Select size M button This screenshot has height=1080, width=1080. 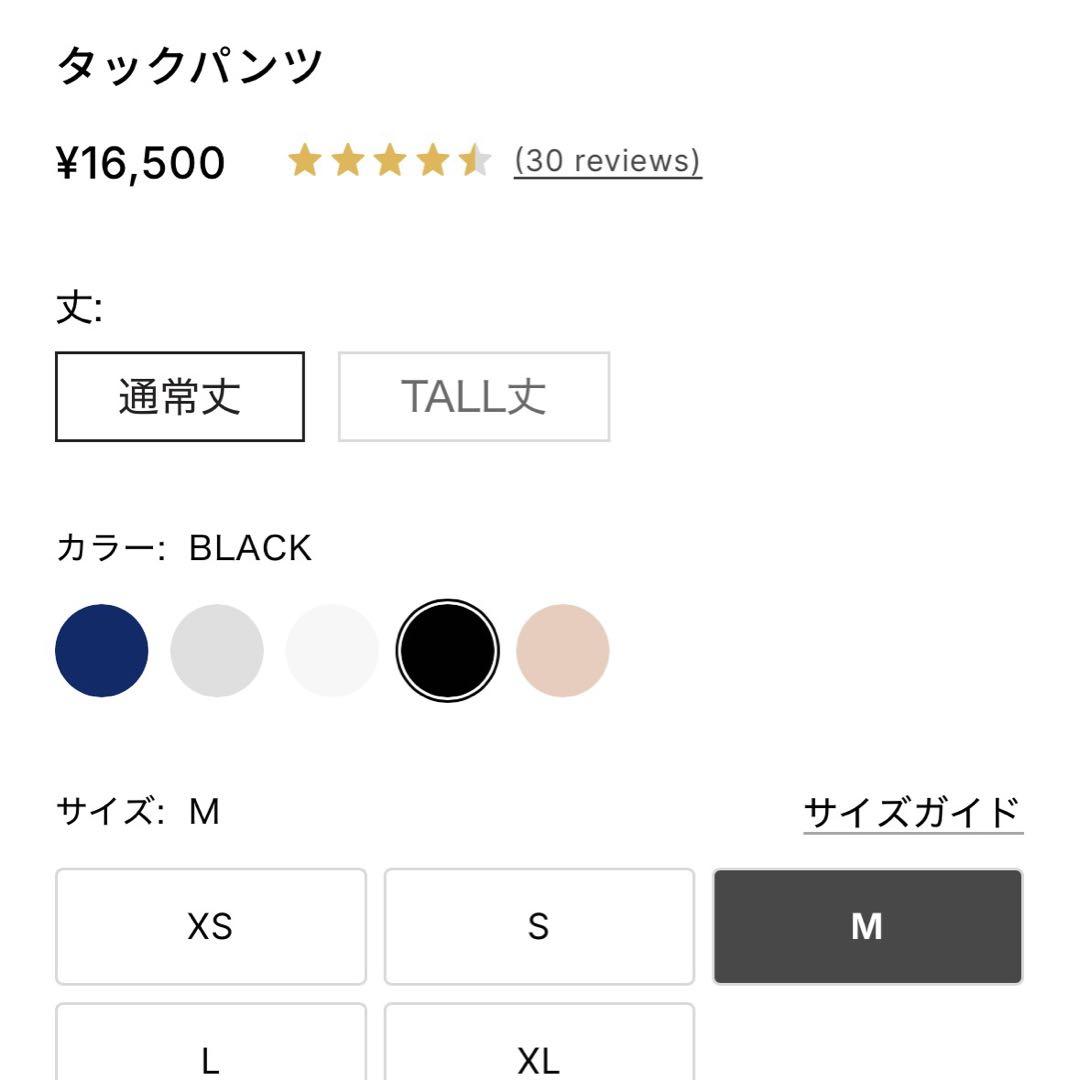[x=867, y=927]
